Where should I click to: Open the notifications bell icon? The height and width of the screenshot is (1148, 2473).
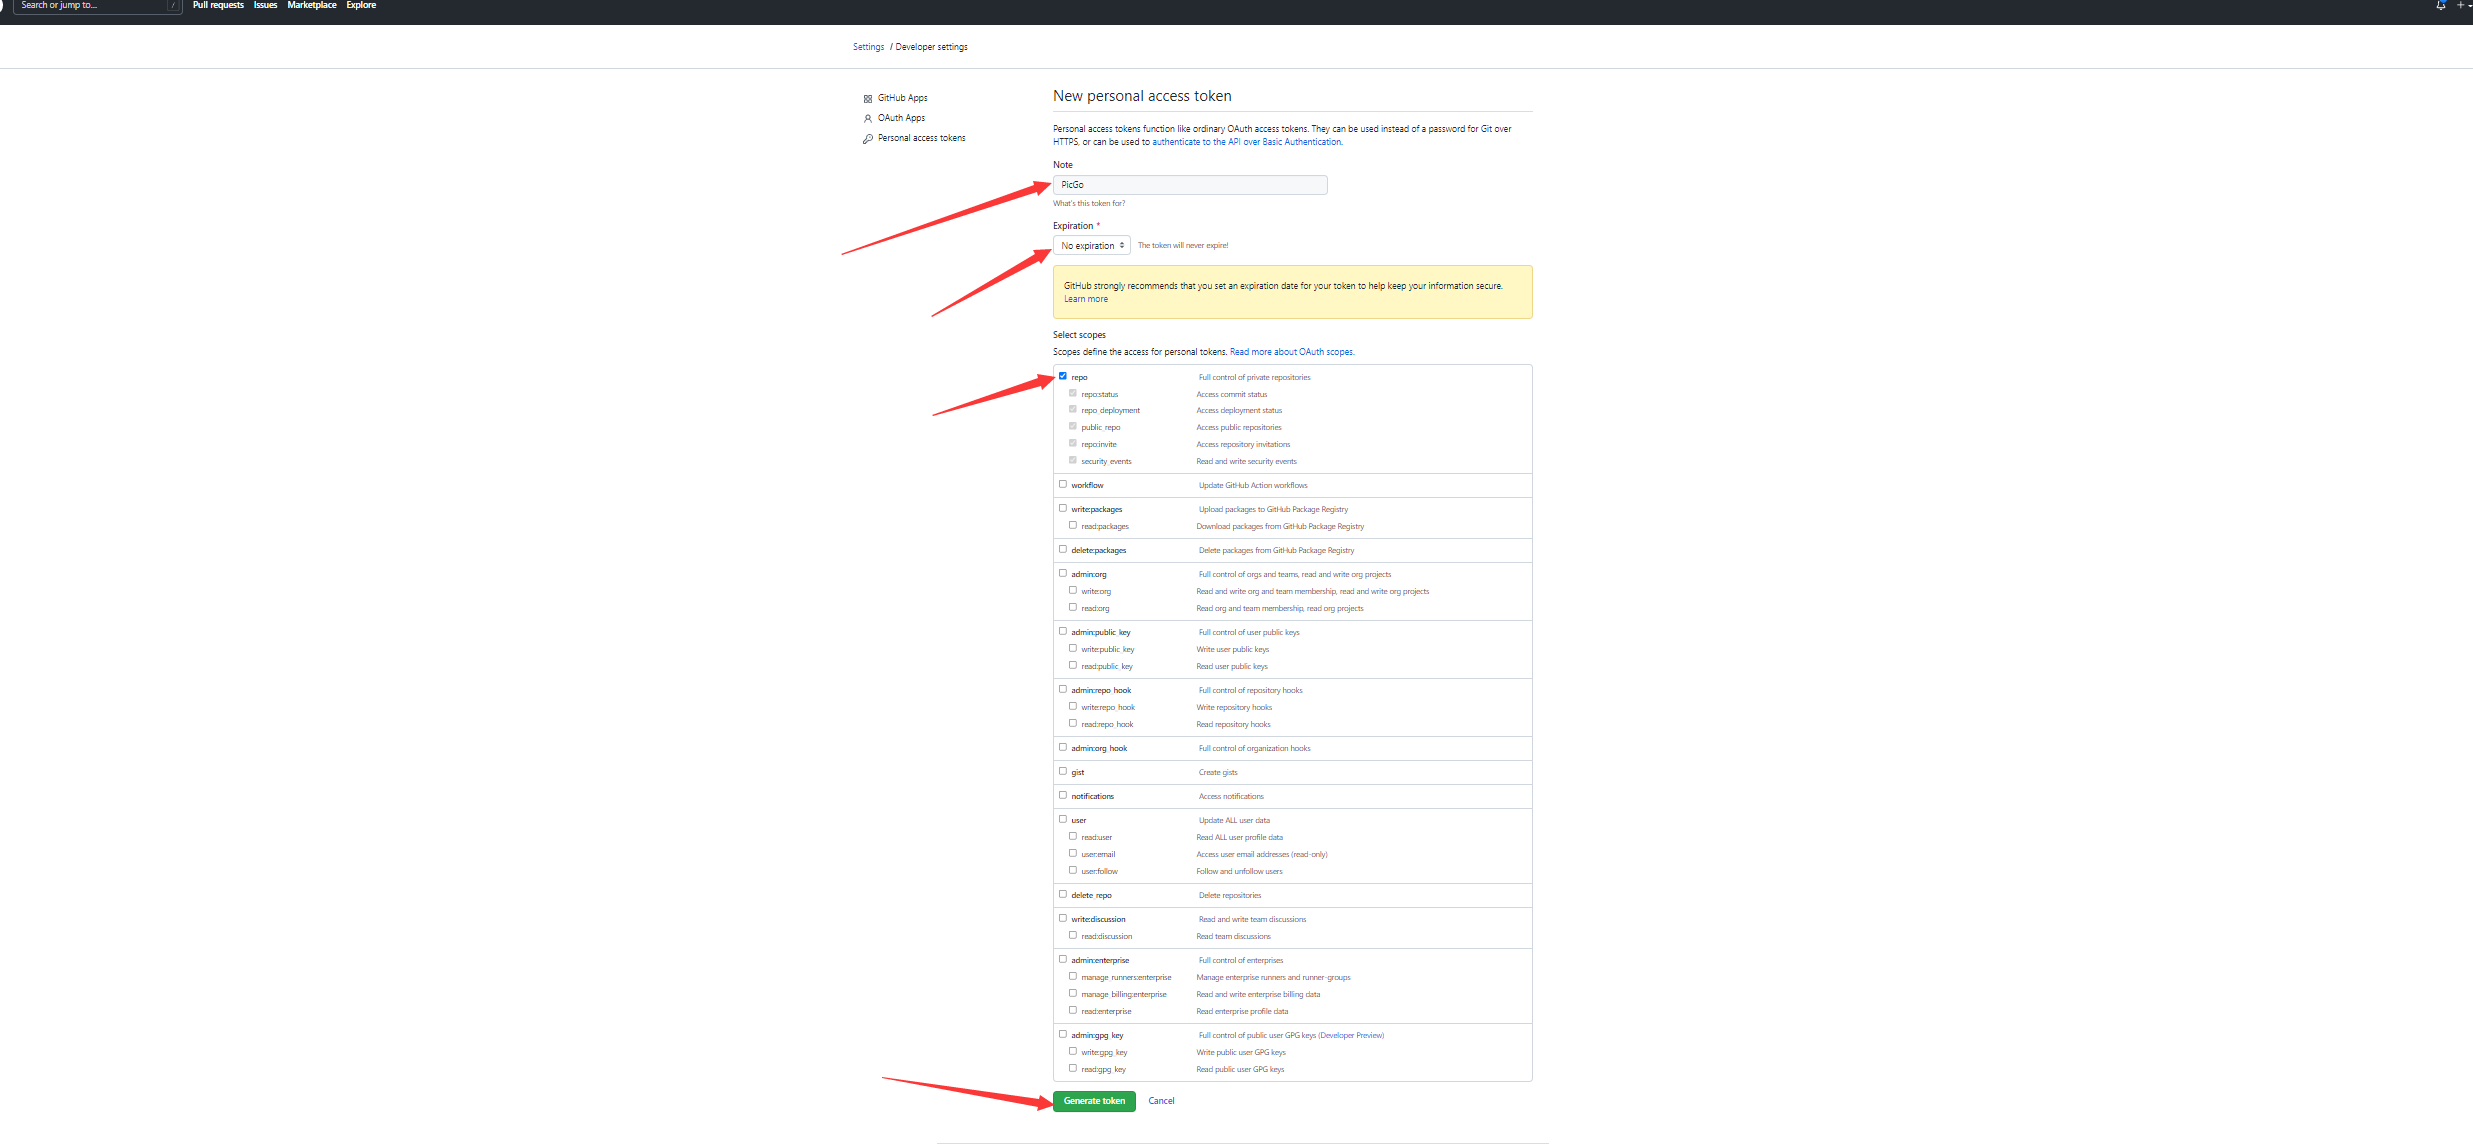pos(2440,5)
